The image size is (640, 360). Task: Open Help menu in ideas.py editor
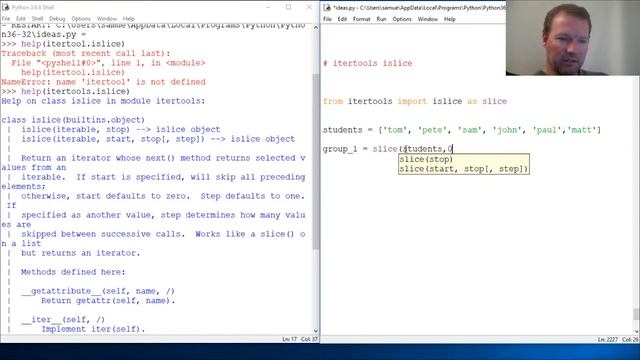click(449, 19)
